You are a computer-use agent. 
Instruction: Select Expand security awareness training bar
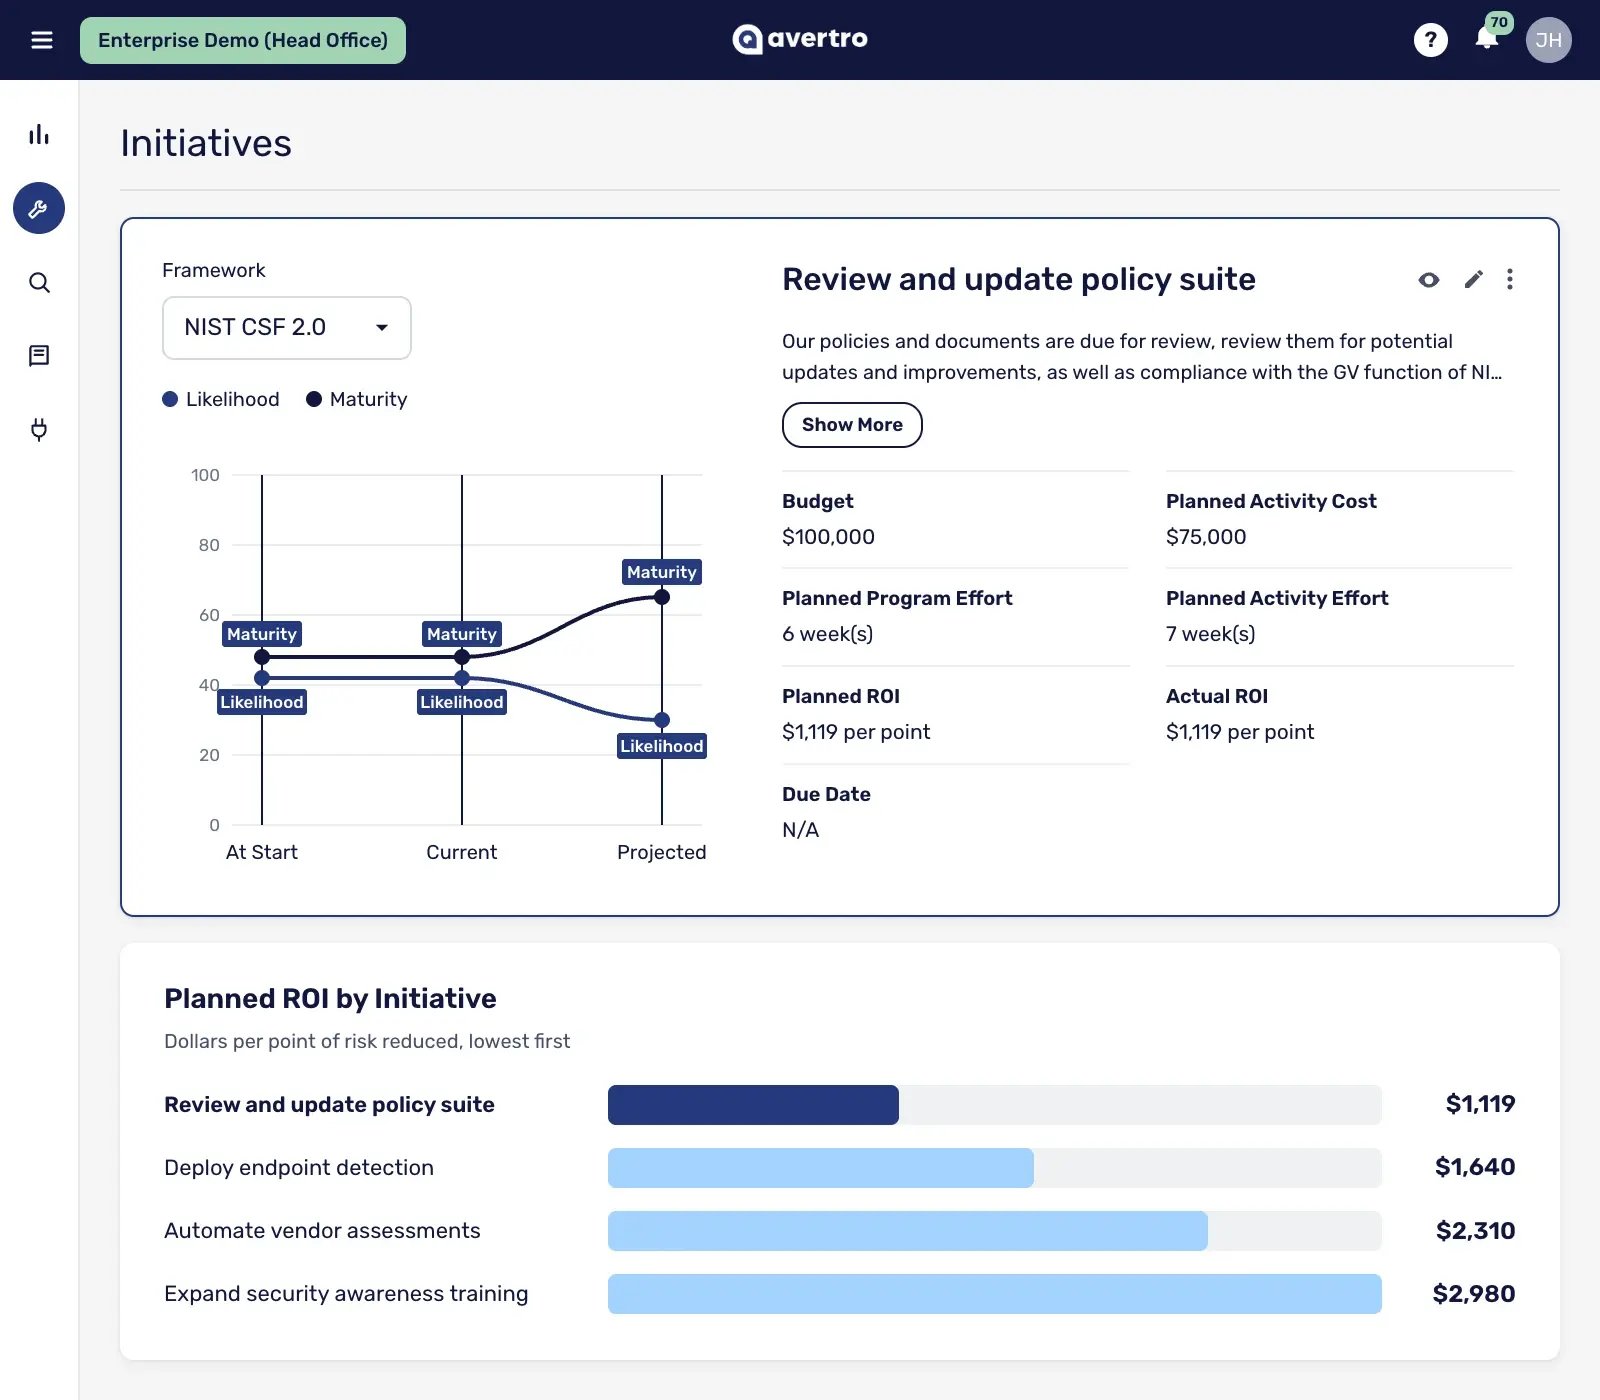[x=995, y=1294]
